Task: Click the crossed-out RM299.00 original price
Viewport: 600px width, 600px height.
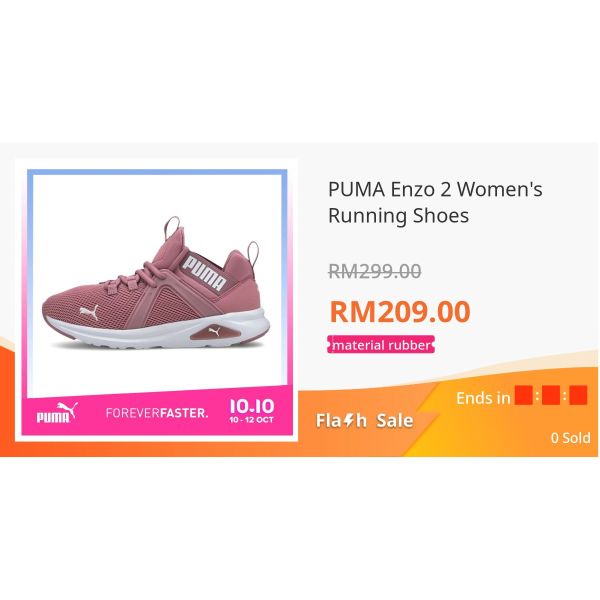Action: click(375, 271)
